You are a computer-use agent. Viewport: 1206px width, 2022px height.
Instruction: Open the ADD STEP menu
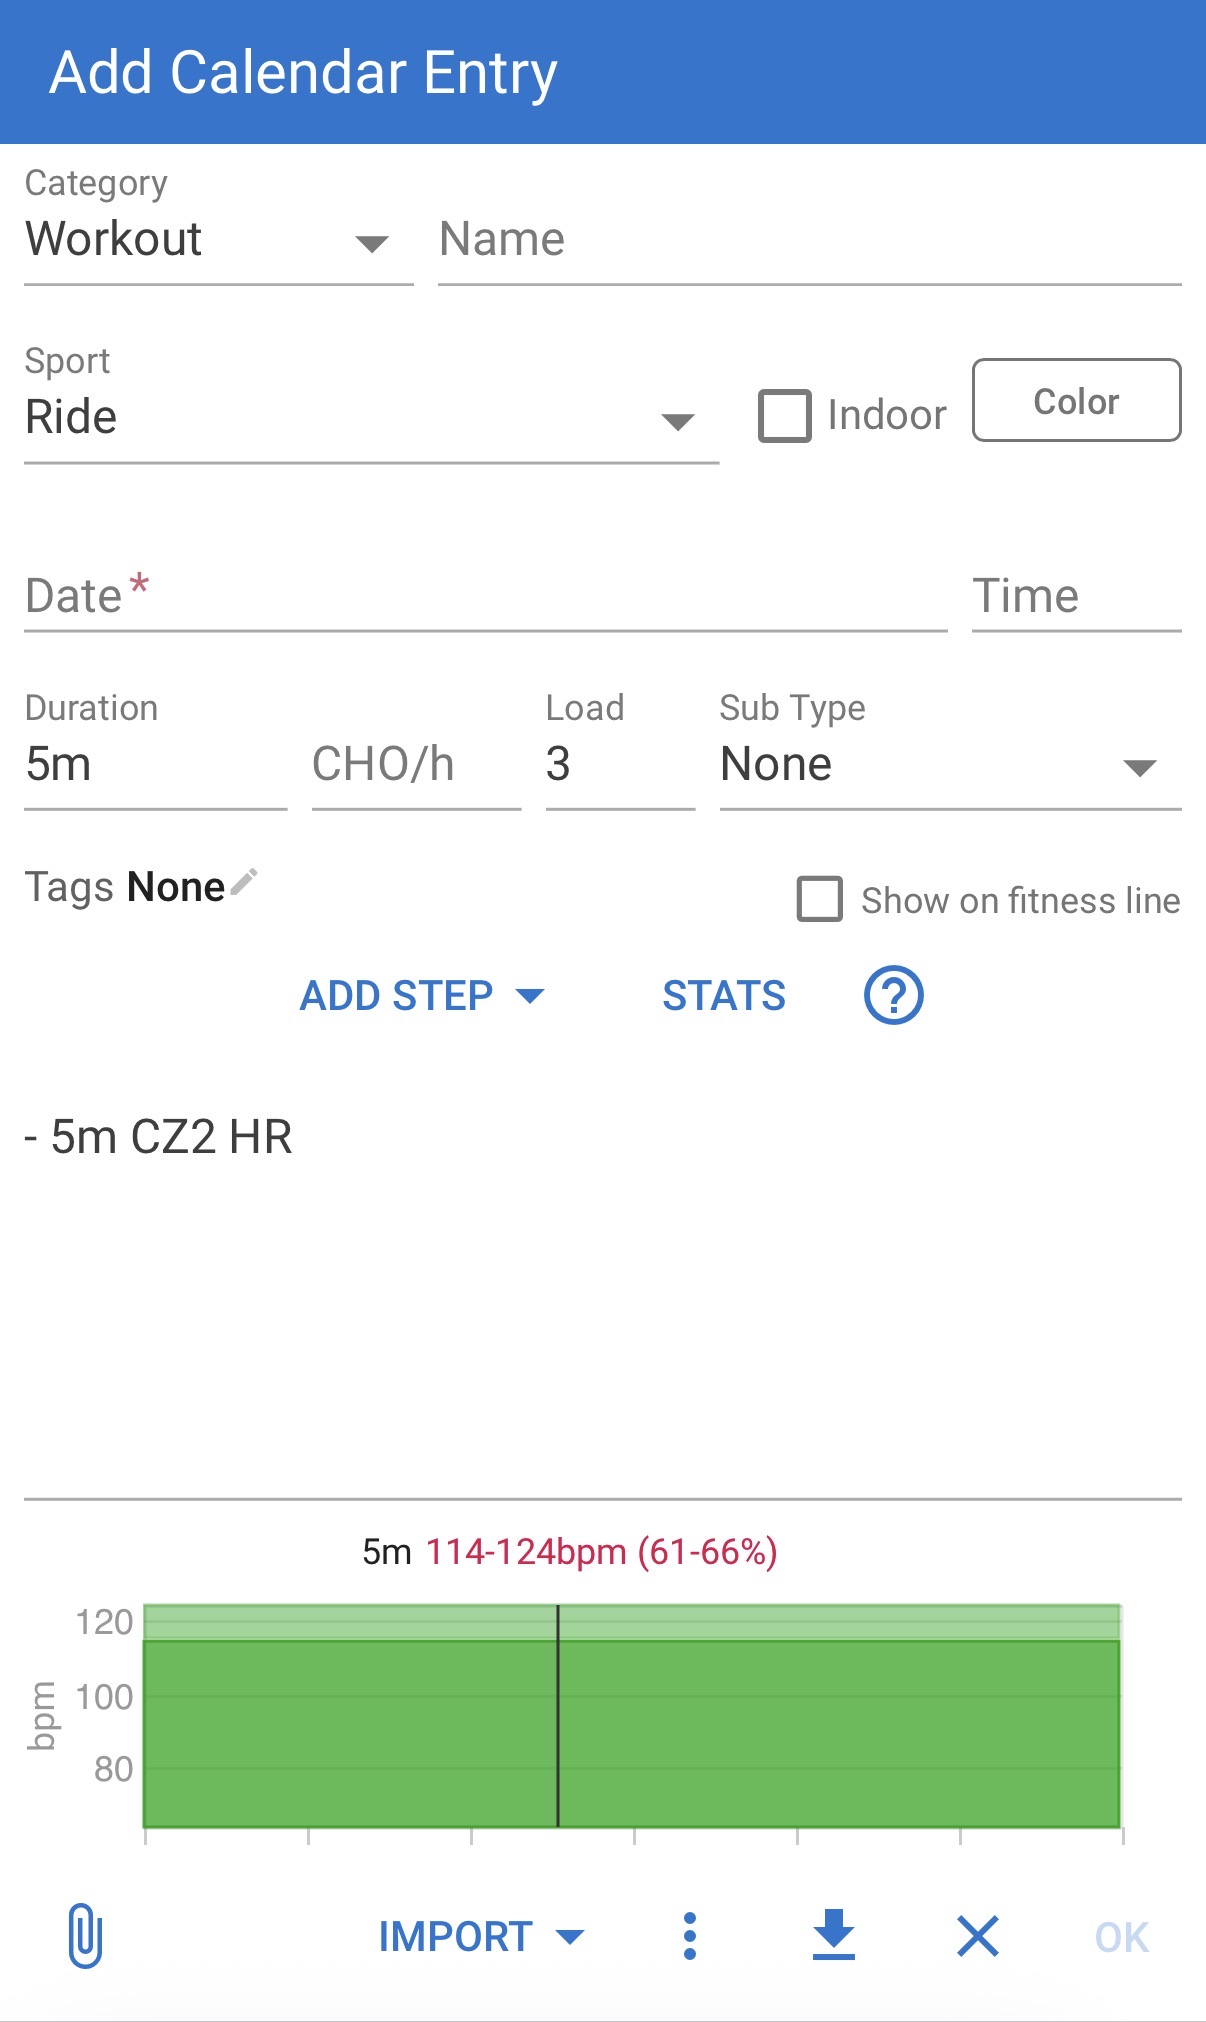421,995
